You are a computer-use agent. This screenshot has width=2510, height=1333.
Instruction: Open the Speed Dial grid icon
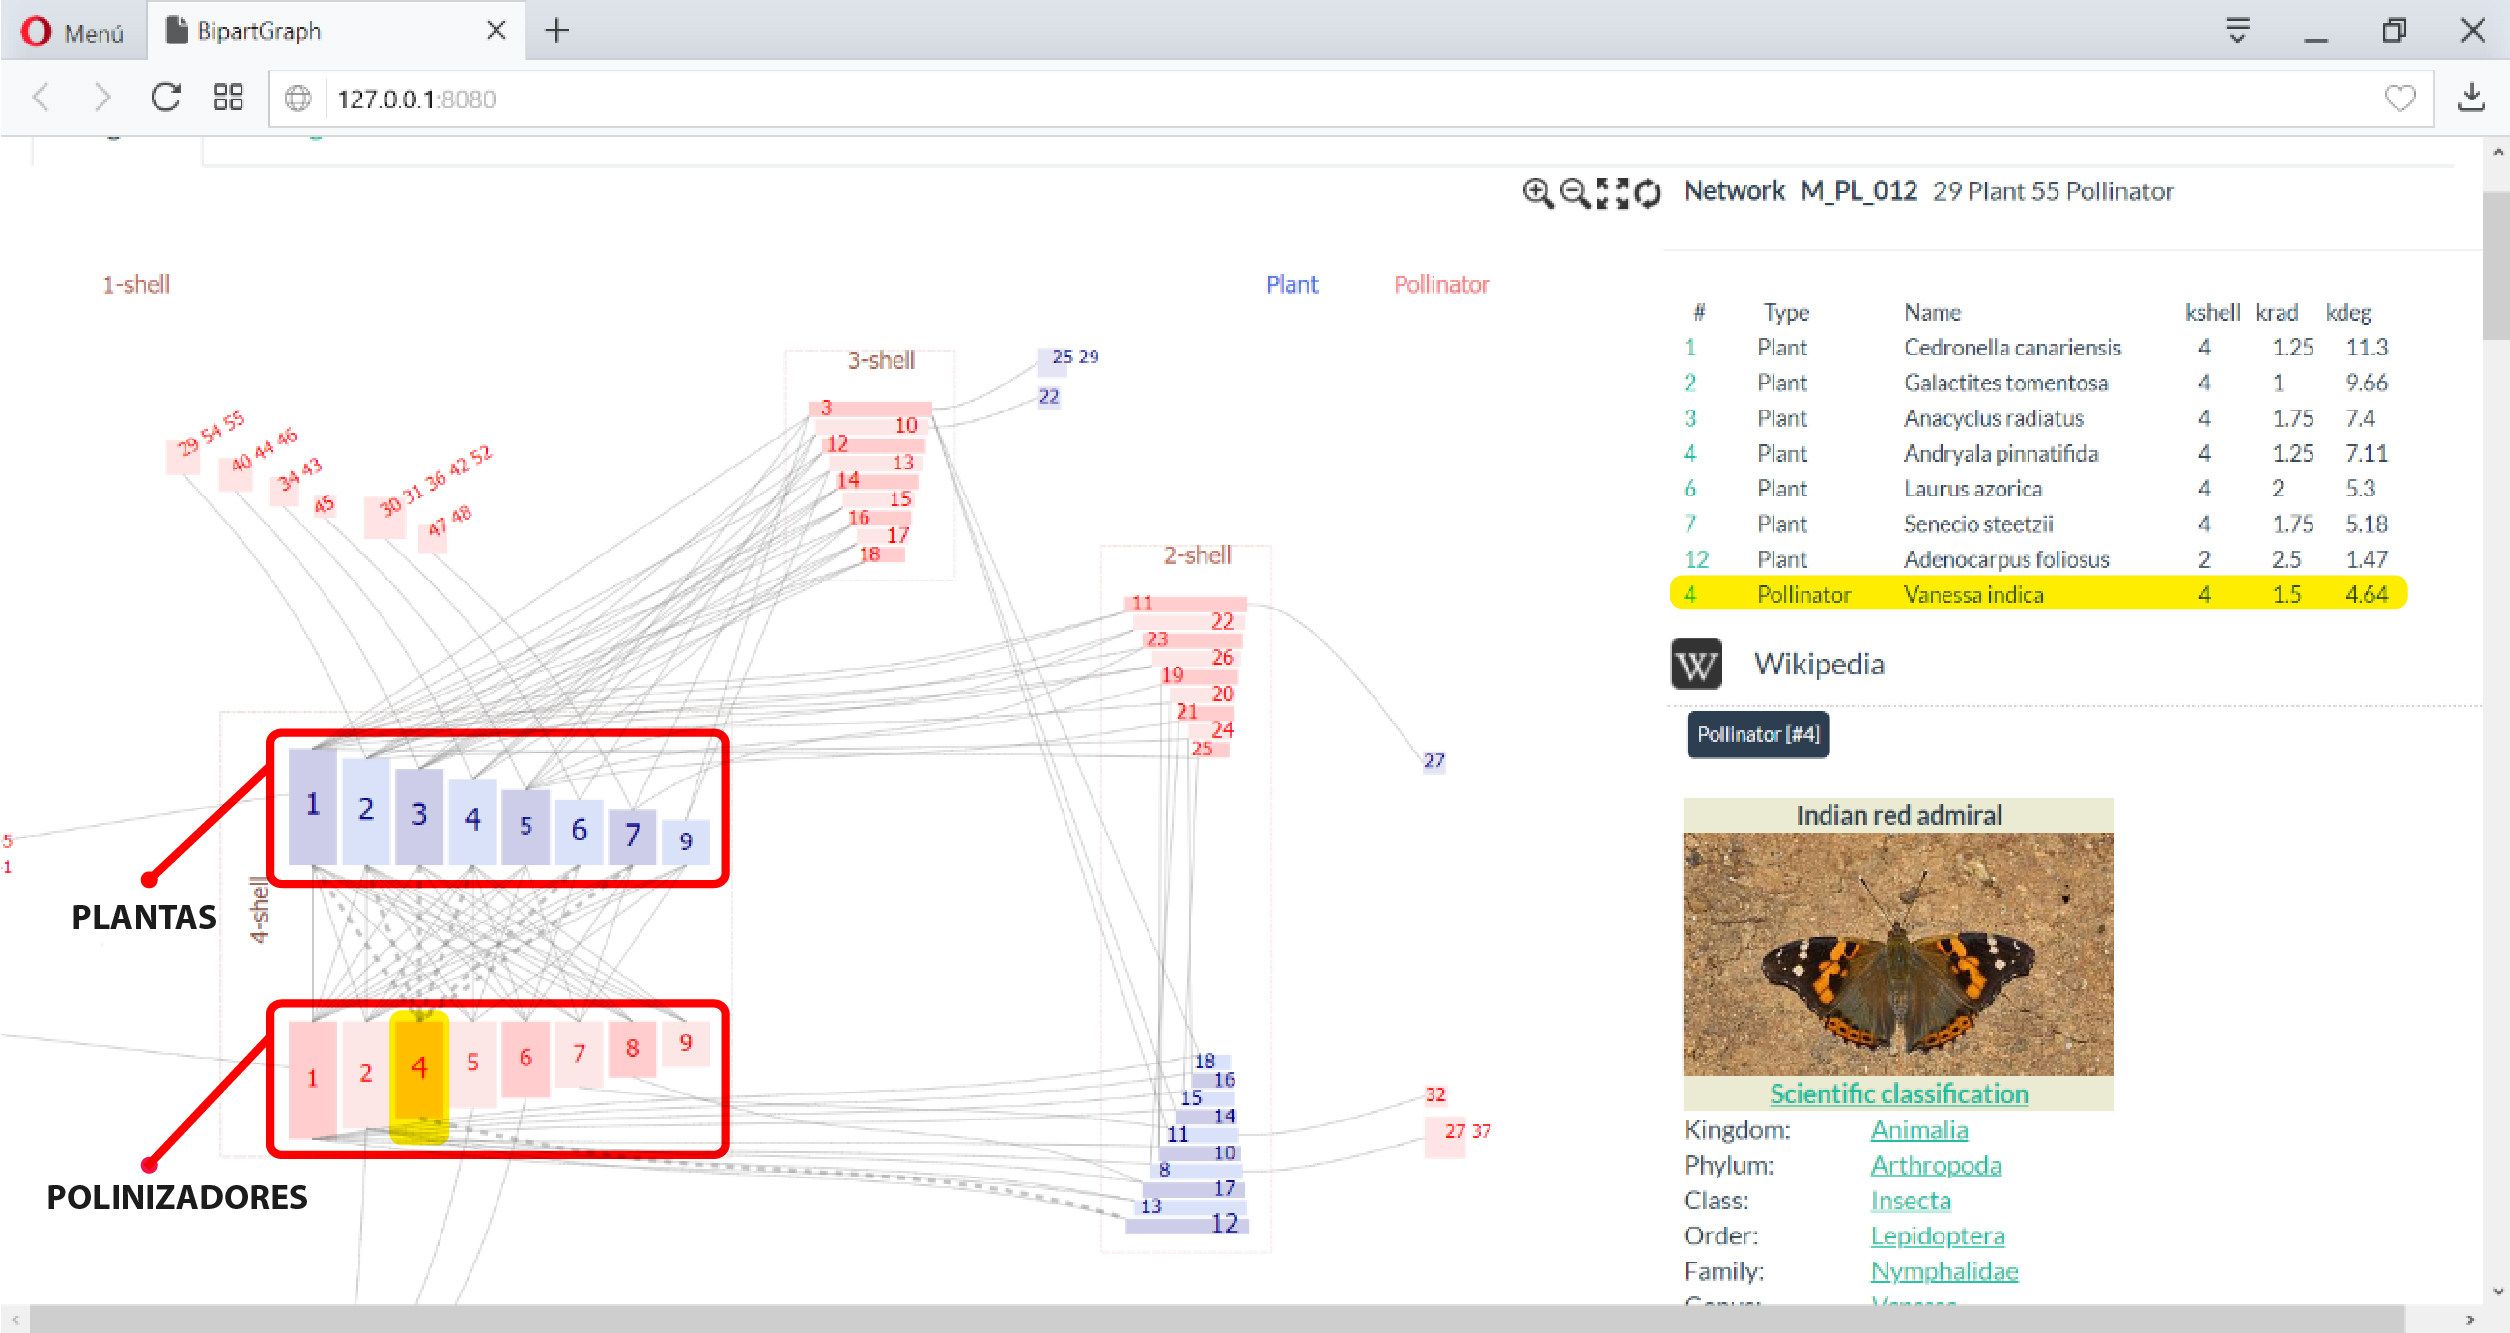(228, 98)
